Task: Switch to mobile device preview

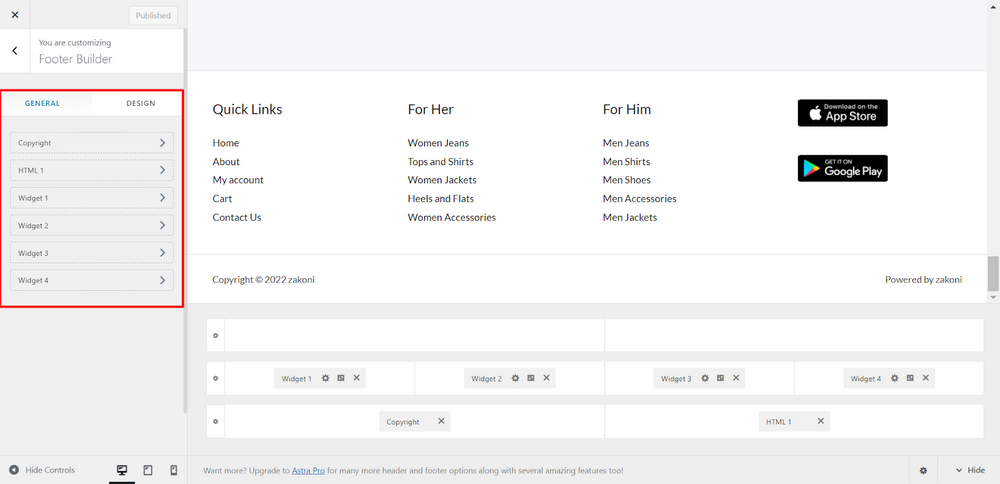Action: coord(173,470)
